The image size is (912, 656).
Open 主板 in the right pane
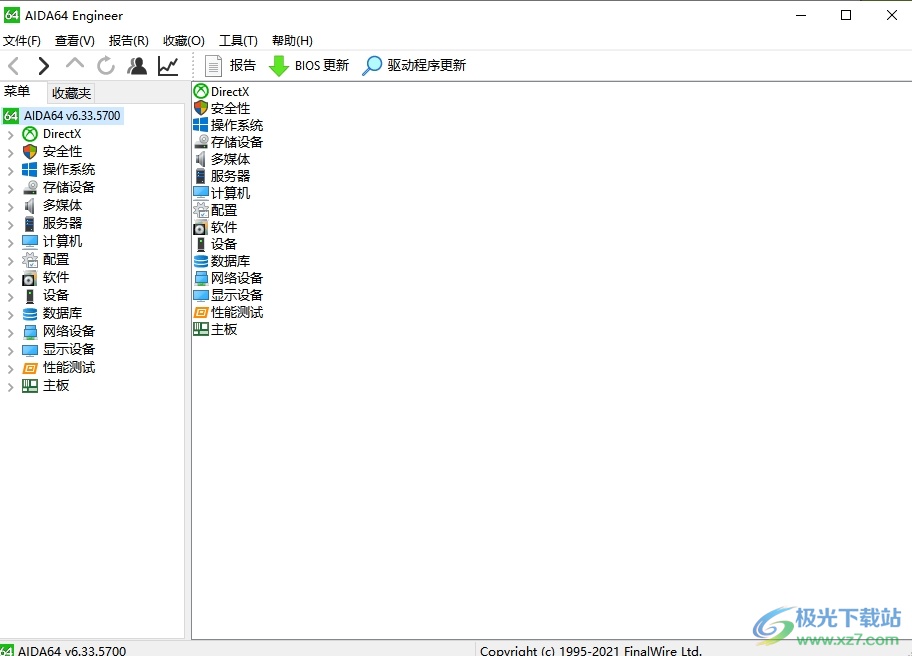pos(215,330)
